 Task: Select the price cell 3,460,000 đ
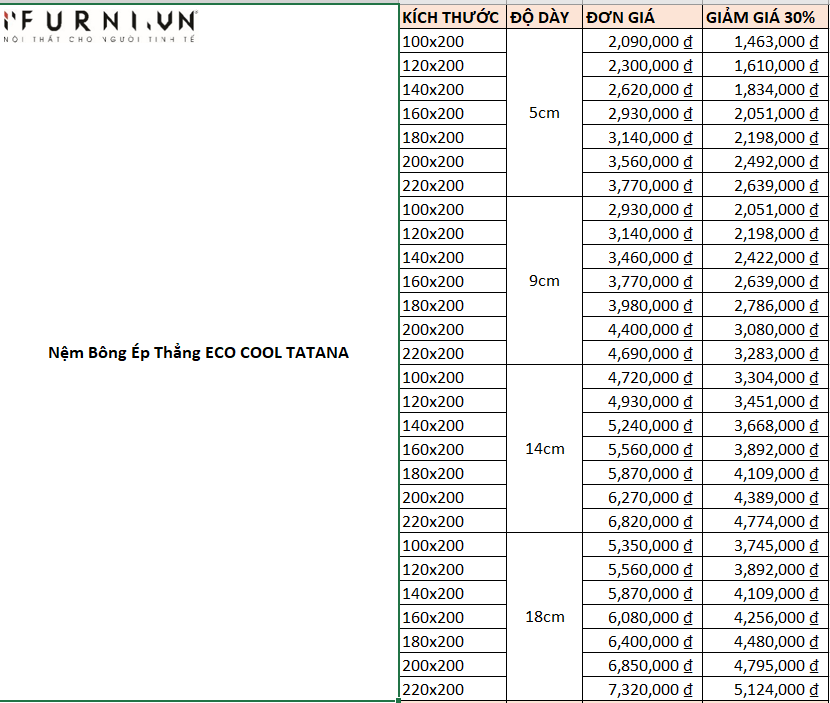(x=642, y=257)
